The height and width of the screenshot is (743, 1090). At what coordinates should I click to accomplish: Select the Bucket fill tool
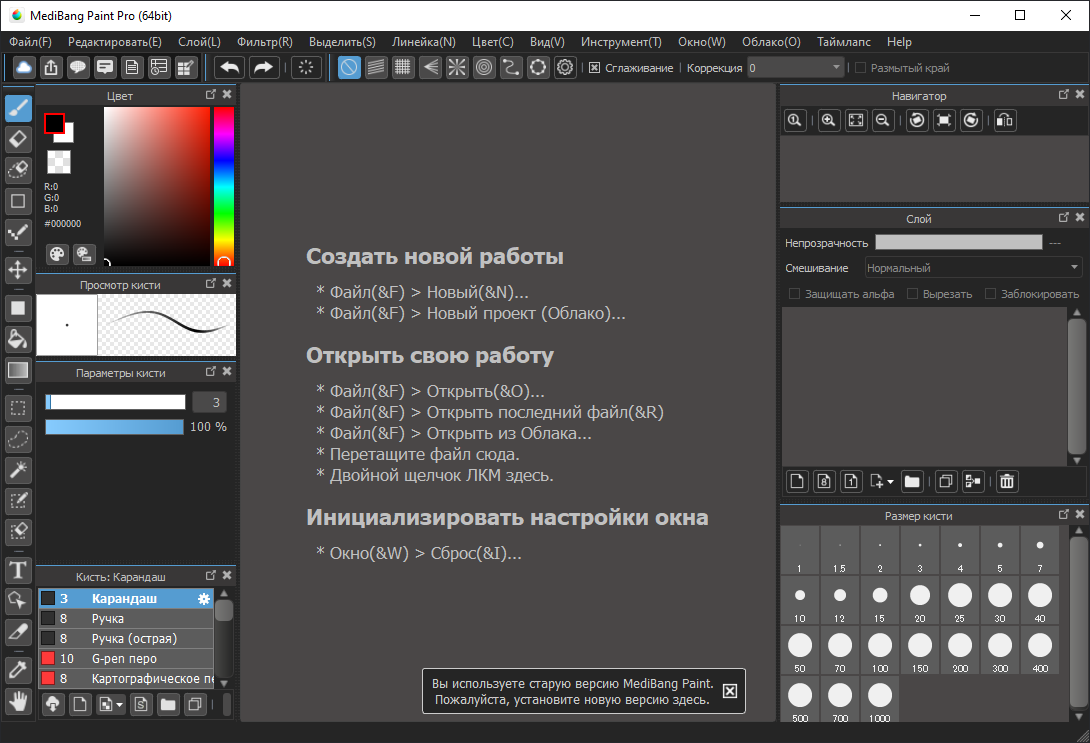(18, 339)
